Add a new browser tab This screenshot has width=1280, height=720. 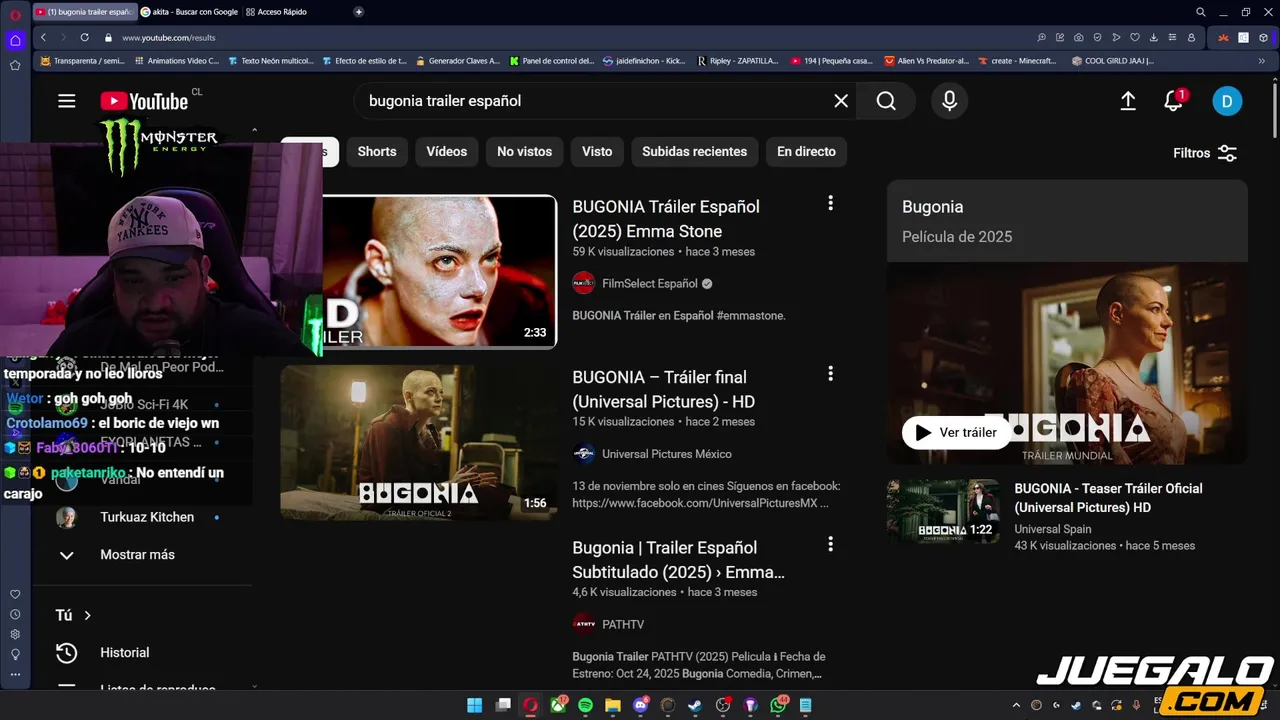(x=359, y=12)
